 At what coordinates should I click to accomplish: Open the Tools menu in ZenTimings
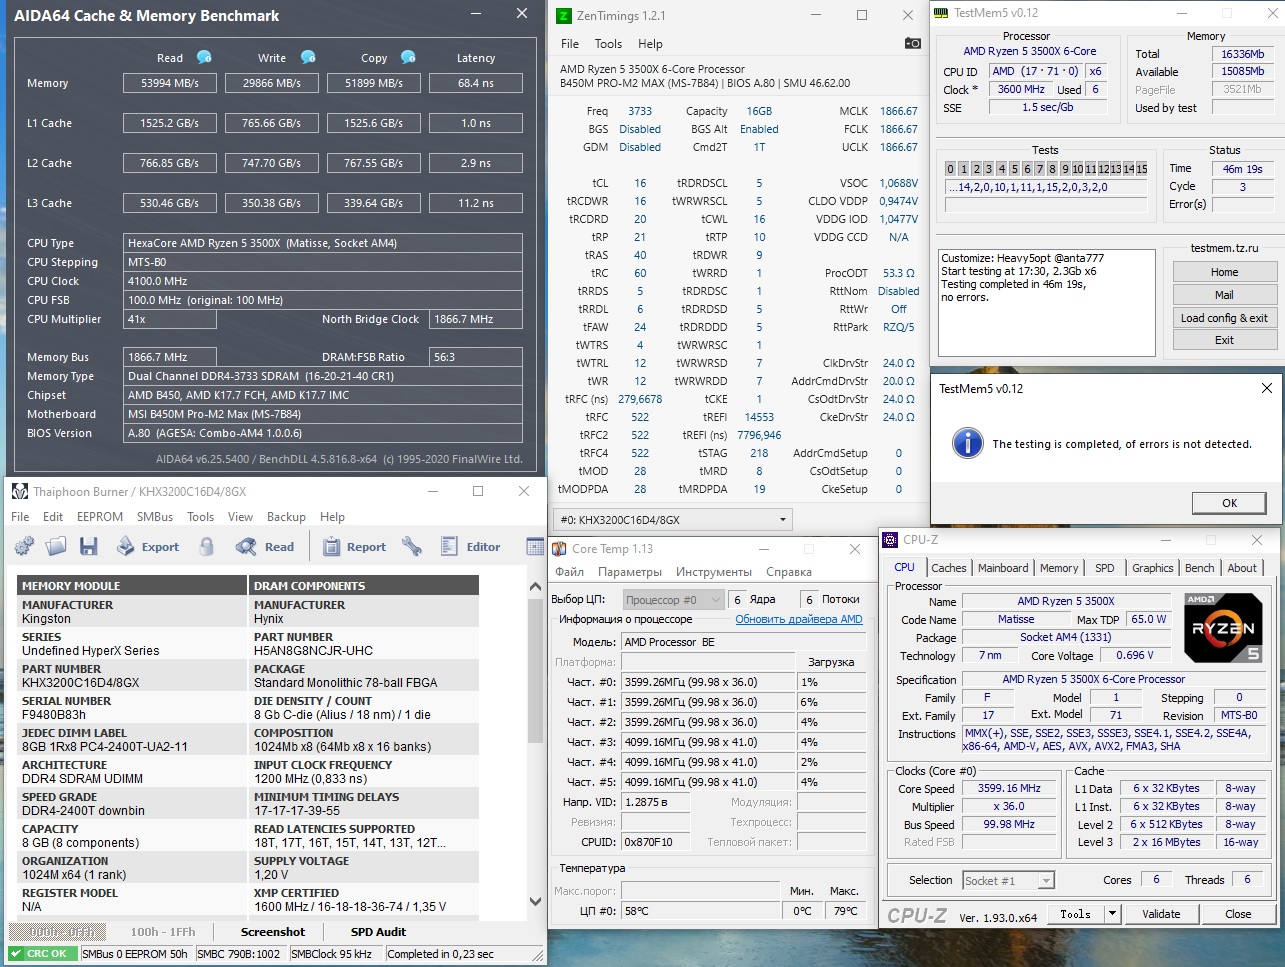pos(608,44)
